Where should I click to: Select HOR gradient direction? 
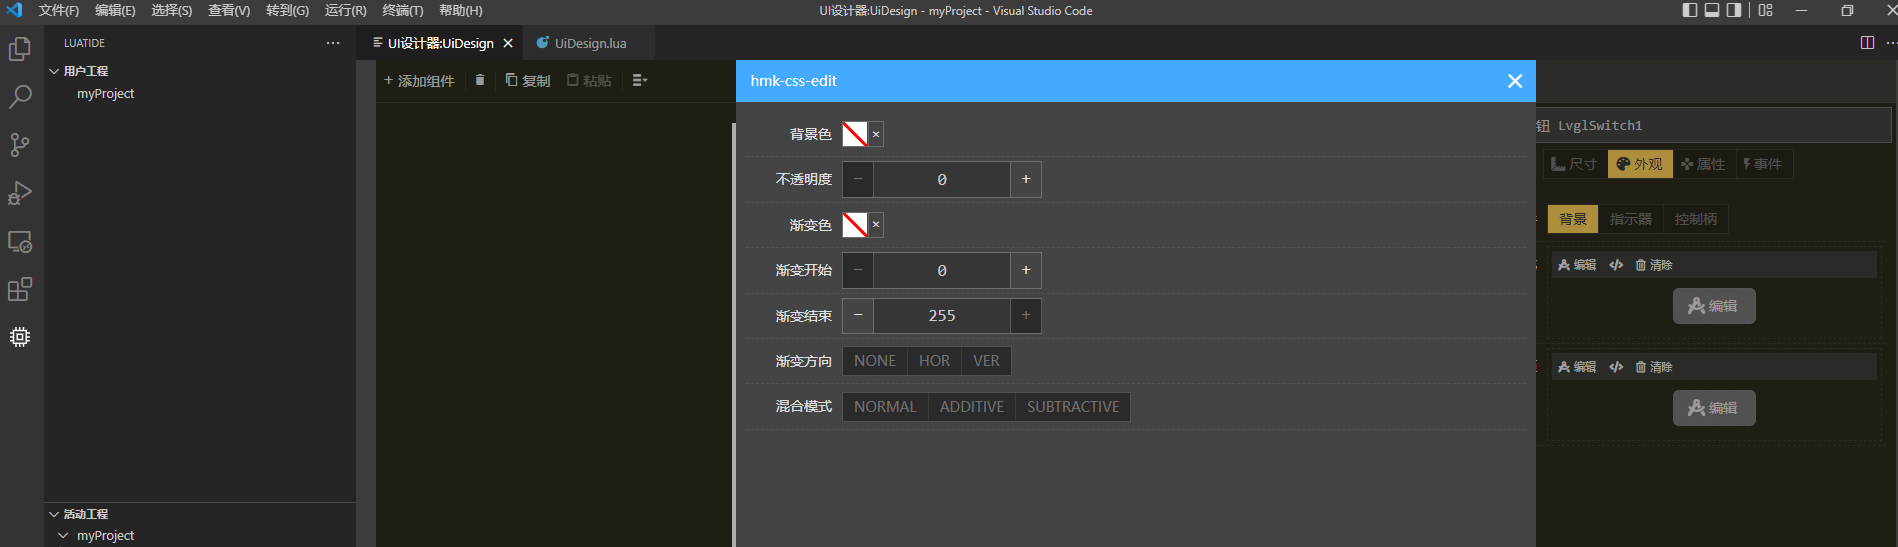[935, 361]
